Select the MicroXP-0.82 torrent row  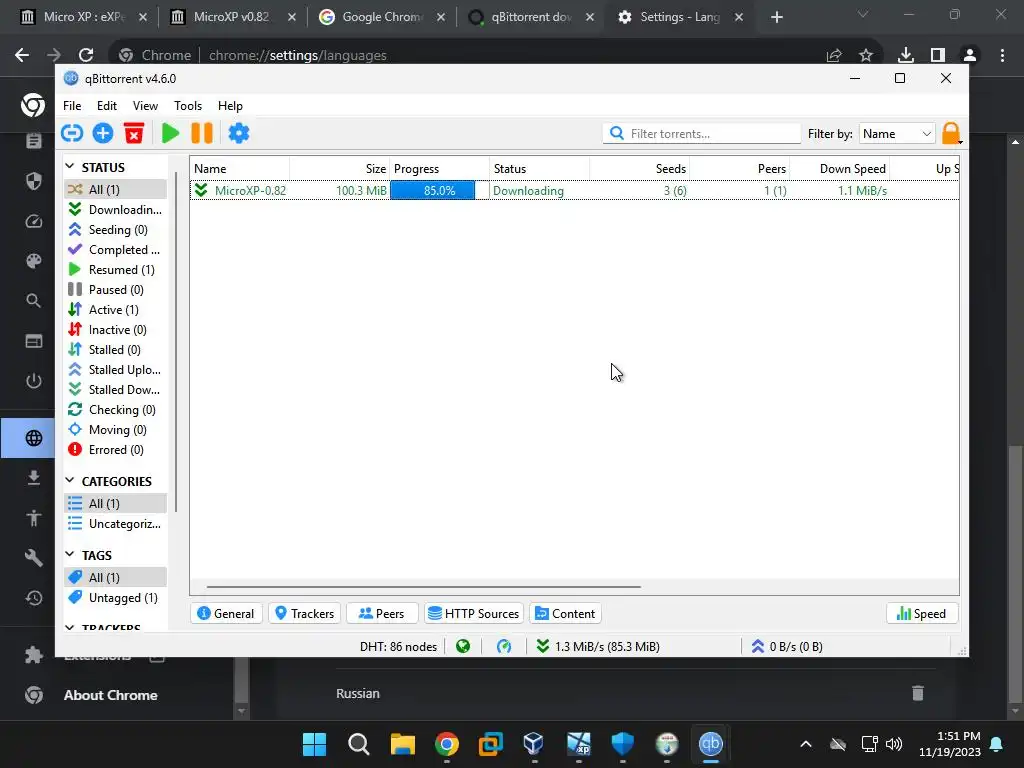tap(575, 191)
